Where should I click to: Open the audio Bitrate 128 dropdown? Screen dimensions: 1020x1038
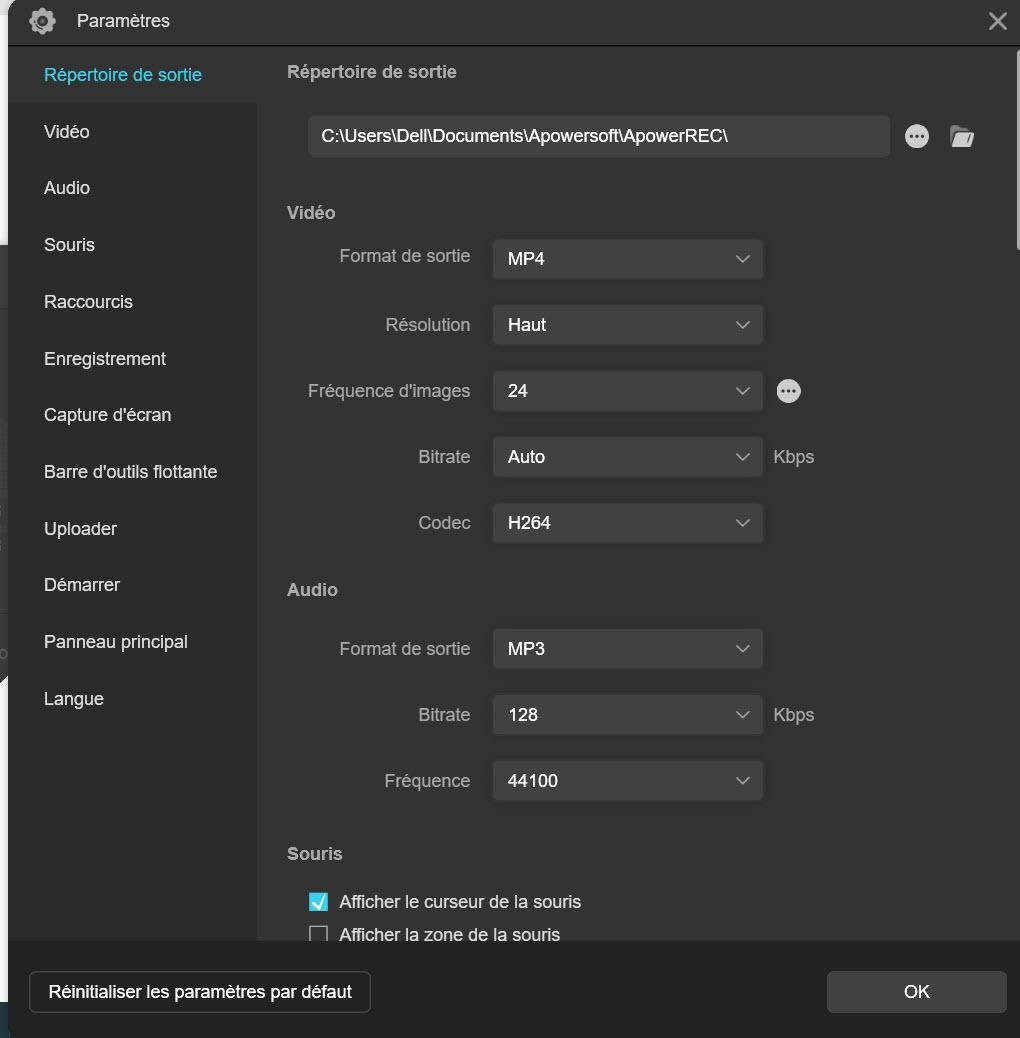tap(628, 715)
